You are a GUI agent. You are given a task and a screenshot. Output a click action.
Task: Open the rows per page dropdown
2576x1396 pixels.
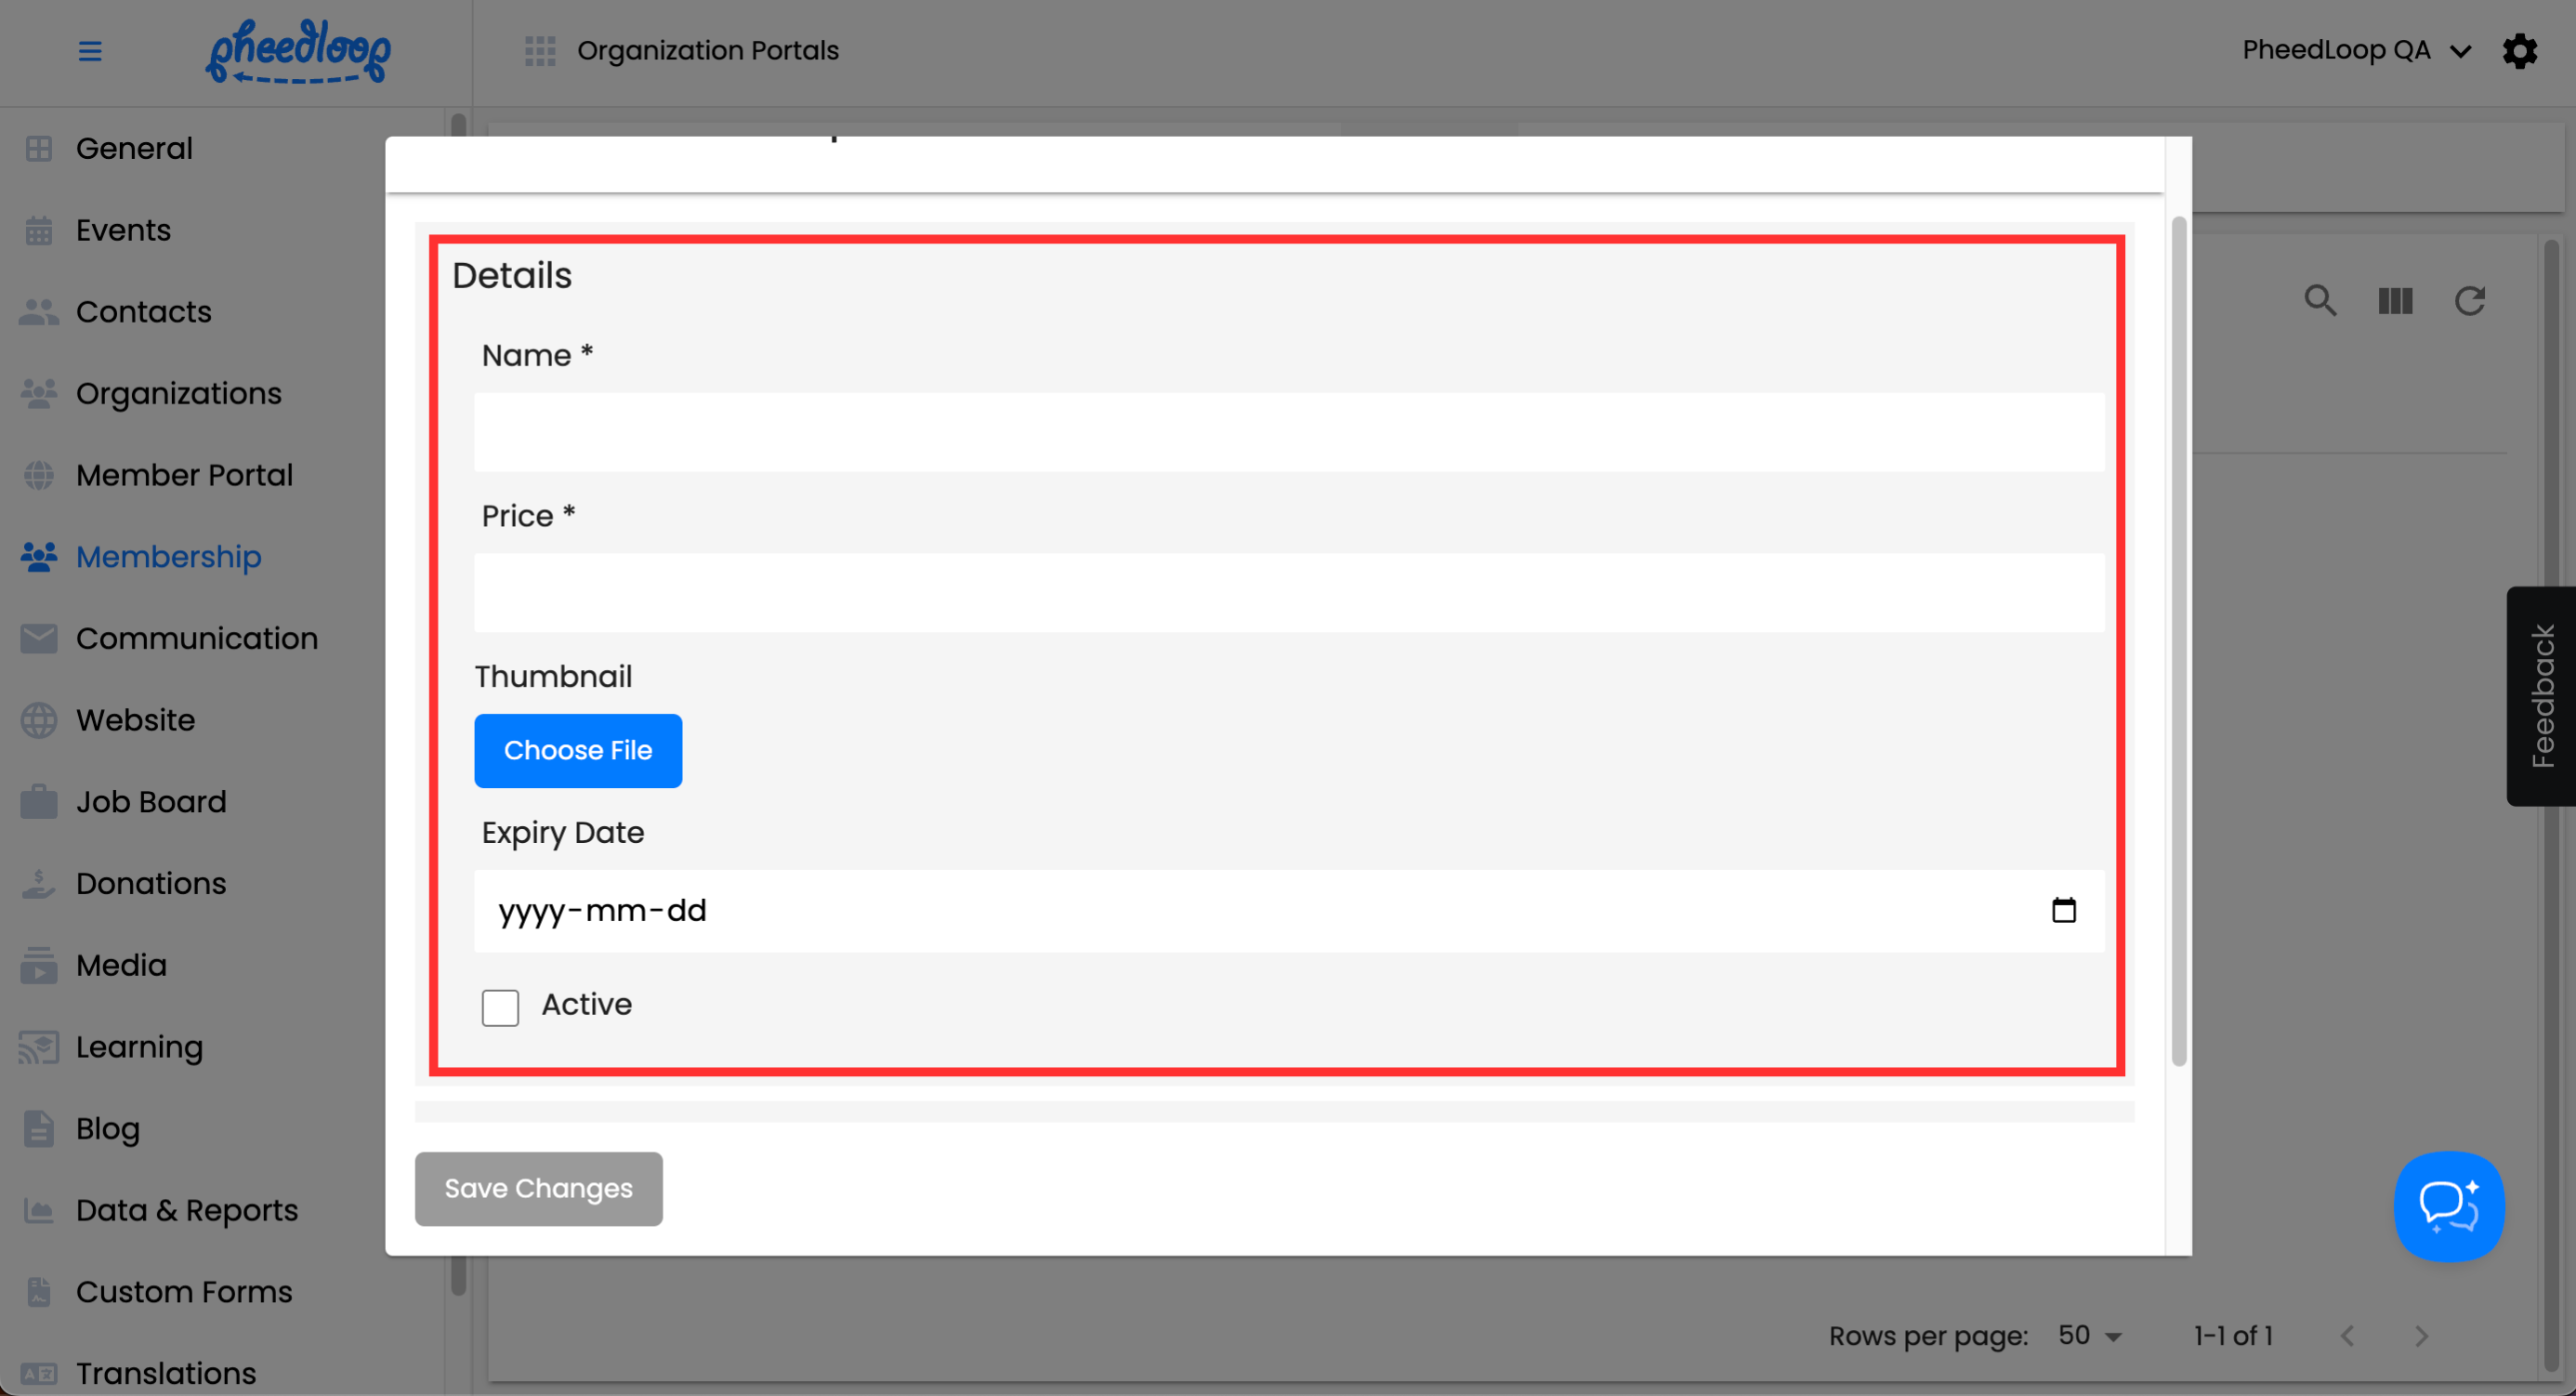coord(2089,1336)
